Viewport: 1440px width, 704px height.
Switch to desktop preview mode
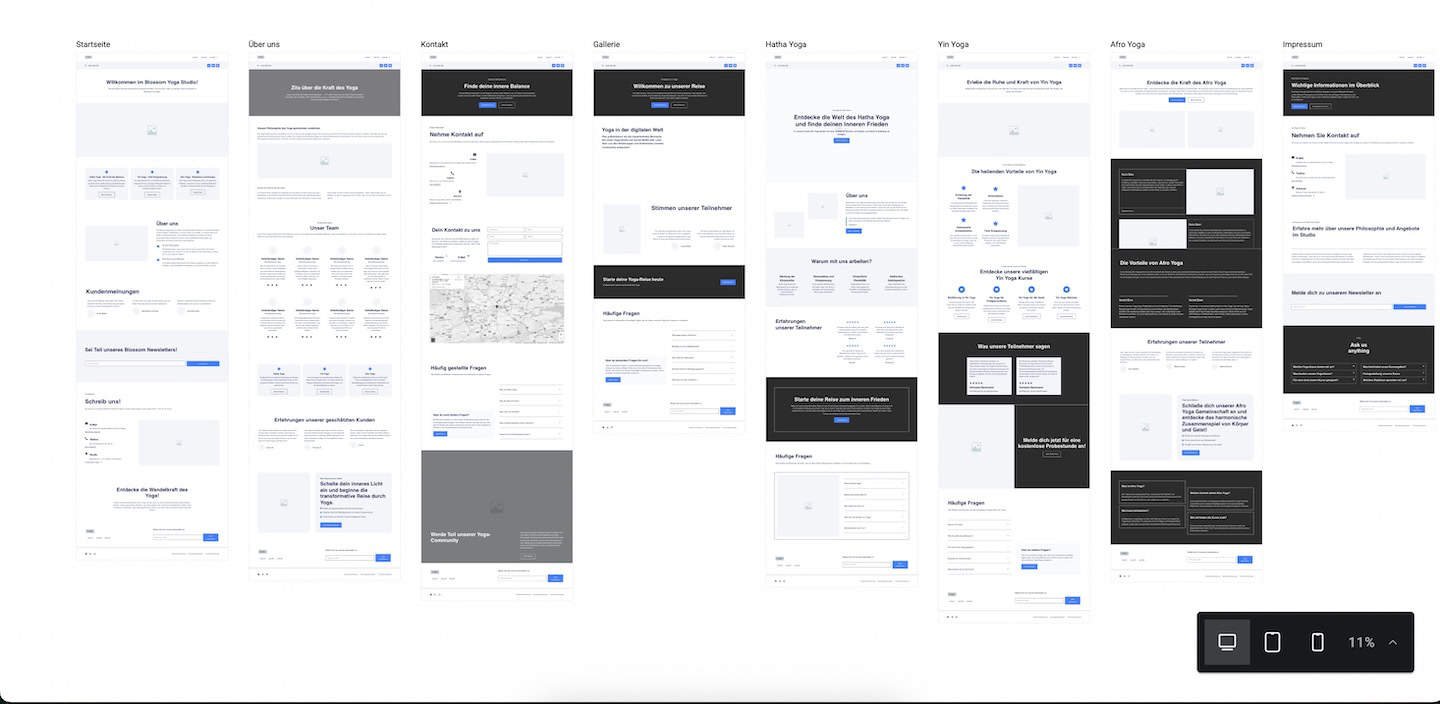click(1227, 642)
